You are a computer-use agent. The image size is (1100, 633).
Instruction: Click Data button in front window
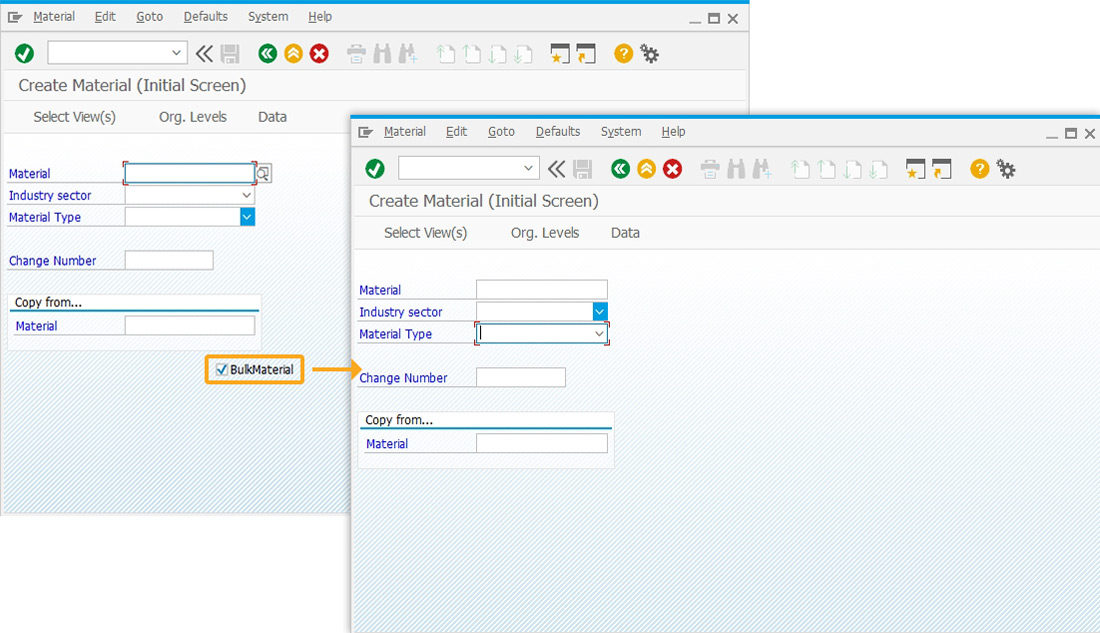pyautogui.click(x=625, y=233)
